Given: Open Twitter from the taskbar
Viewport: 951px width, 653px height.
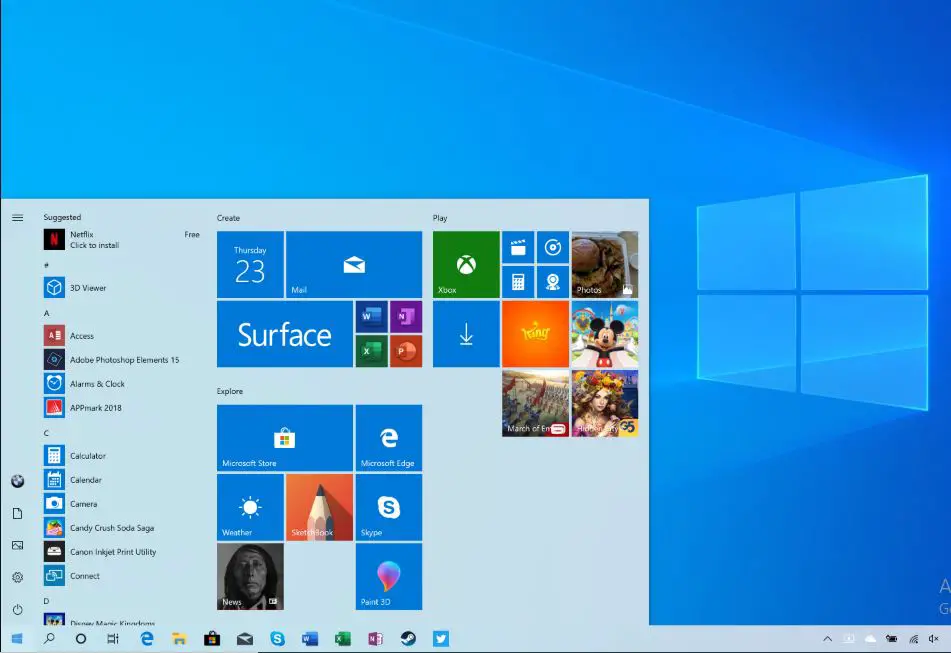Looking at the screenshot, I should (x=441, y=638).
